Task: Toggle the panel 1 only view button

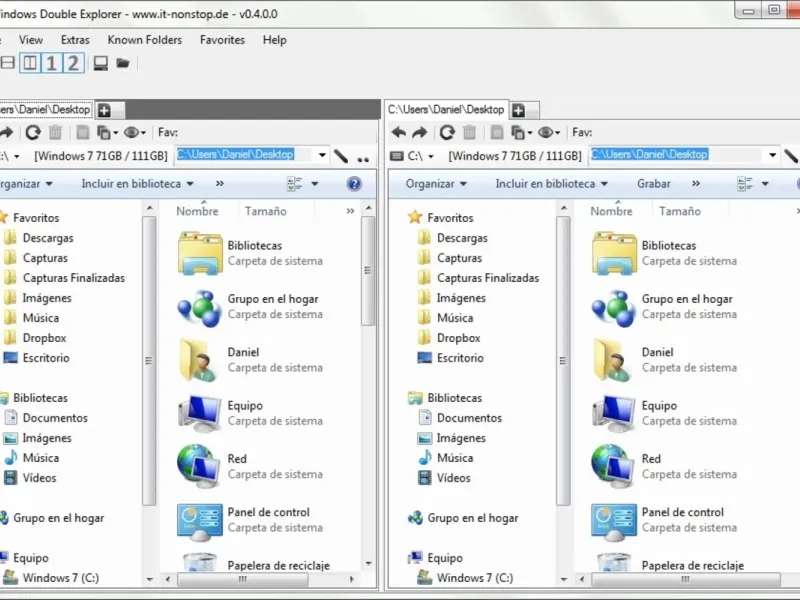Action: [52, 63]
